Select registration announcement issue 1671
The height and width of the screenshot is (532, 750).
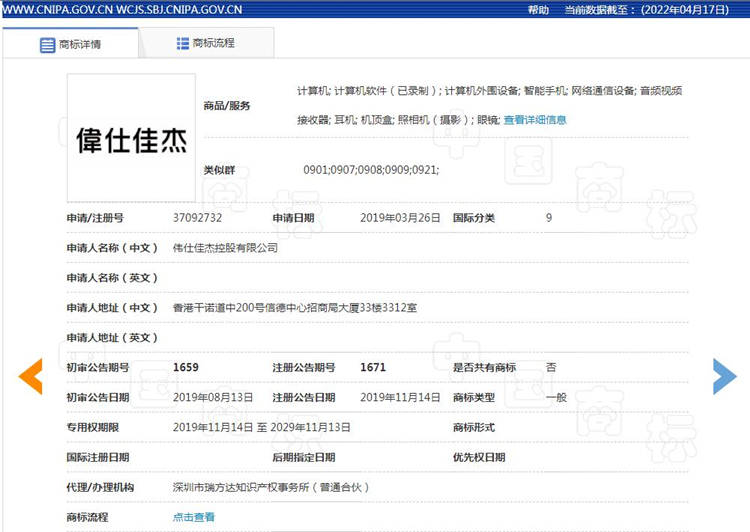(373, 367)
